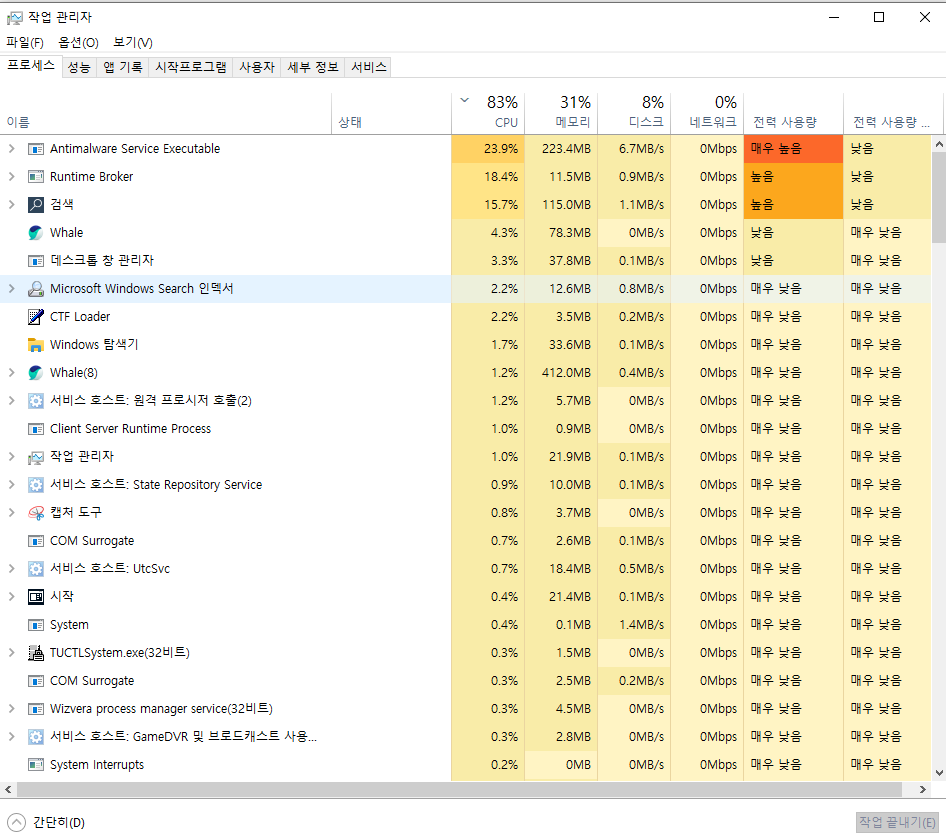Click the 데스크톱 창 관리자 icon
Screen dimensions: 946x840
(36, 261)
